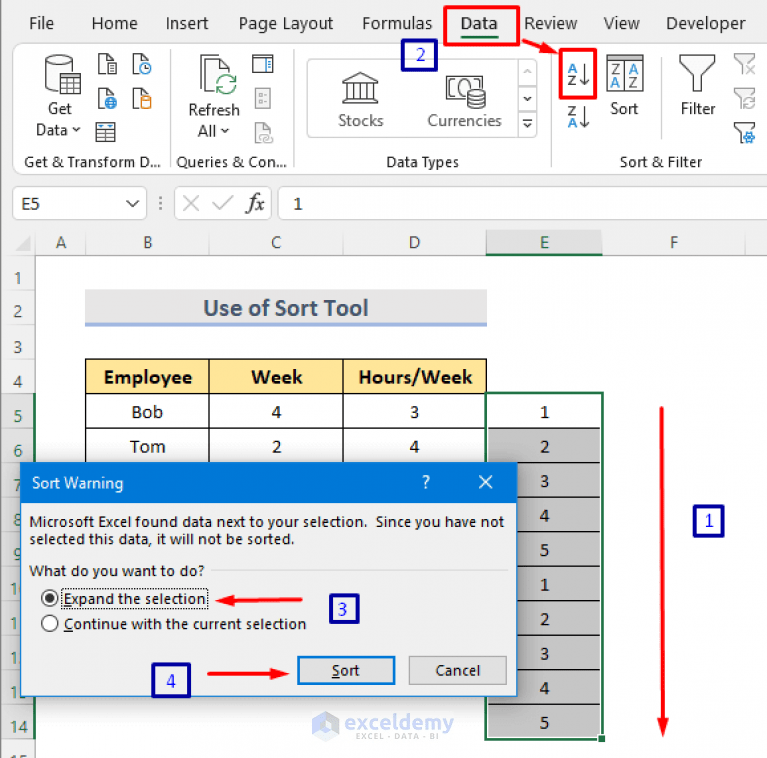This screenshot has width=767, height=758.
Task: Click the cell containing Tom
Action: (x=147, y=446)
